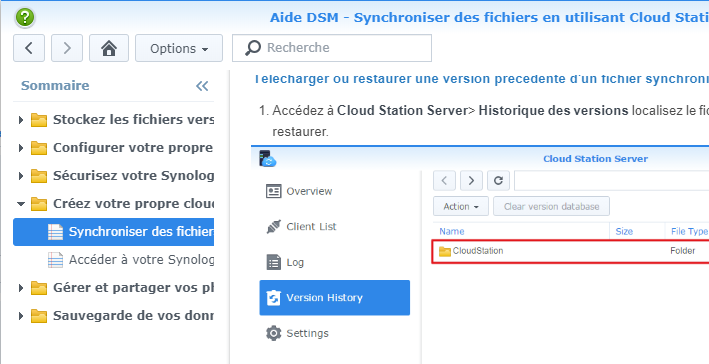
Task: Click the Accéder à votre Synology document icon
Action: click(x=55, y=260)
